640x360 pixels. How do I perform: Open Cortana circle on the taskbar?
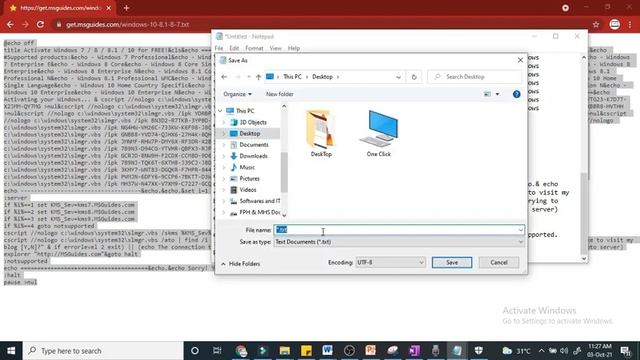pyautogui.click(x=195, y=351)
